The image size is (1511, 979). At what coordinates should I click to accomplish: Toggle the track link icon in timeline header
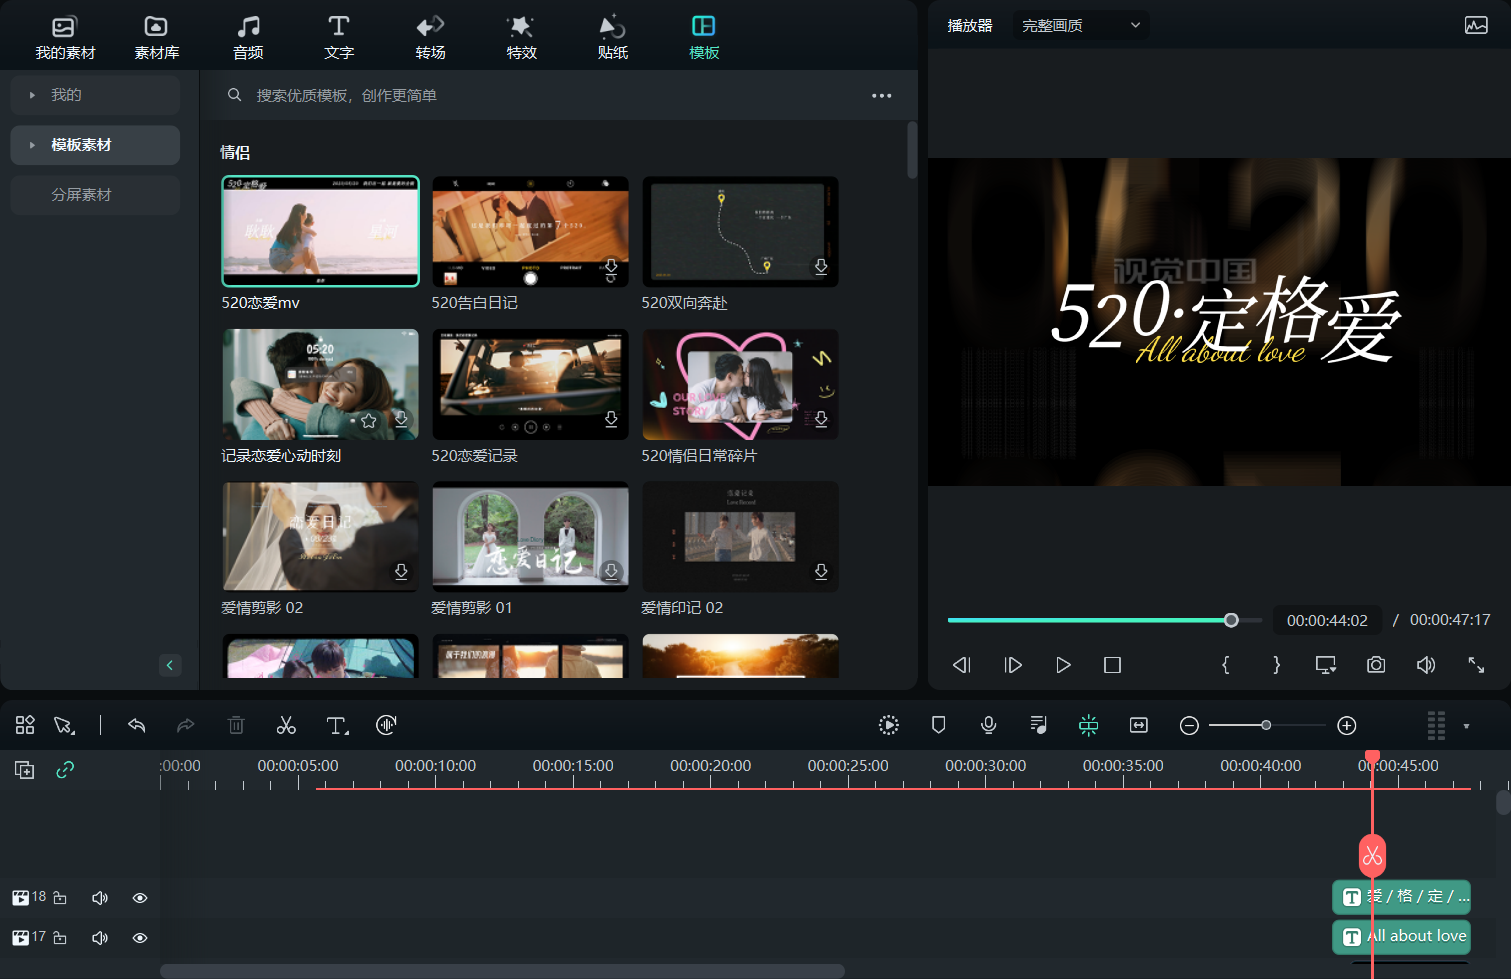pos(65,769)
